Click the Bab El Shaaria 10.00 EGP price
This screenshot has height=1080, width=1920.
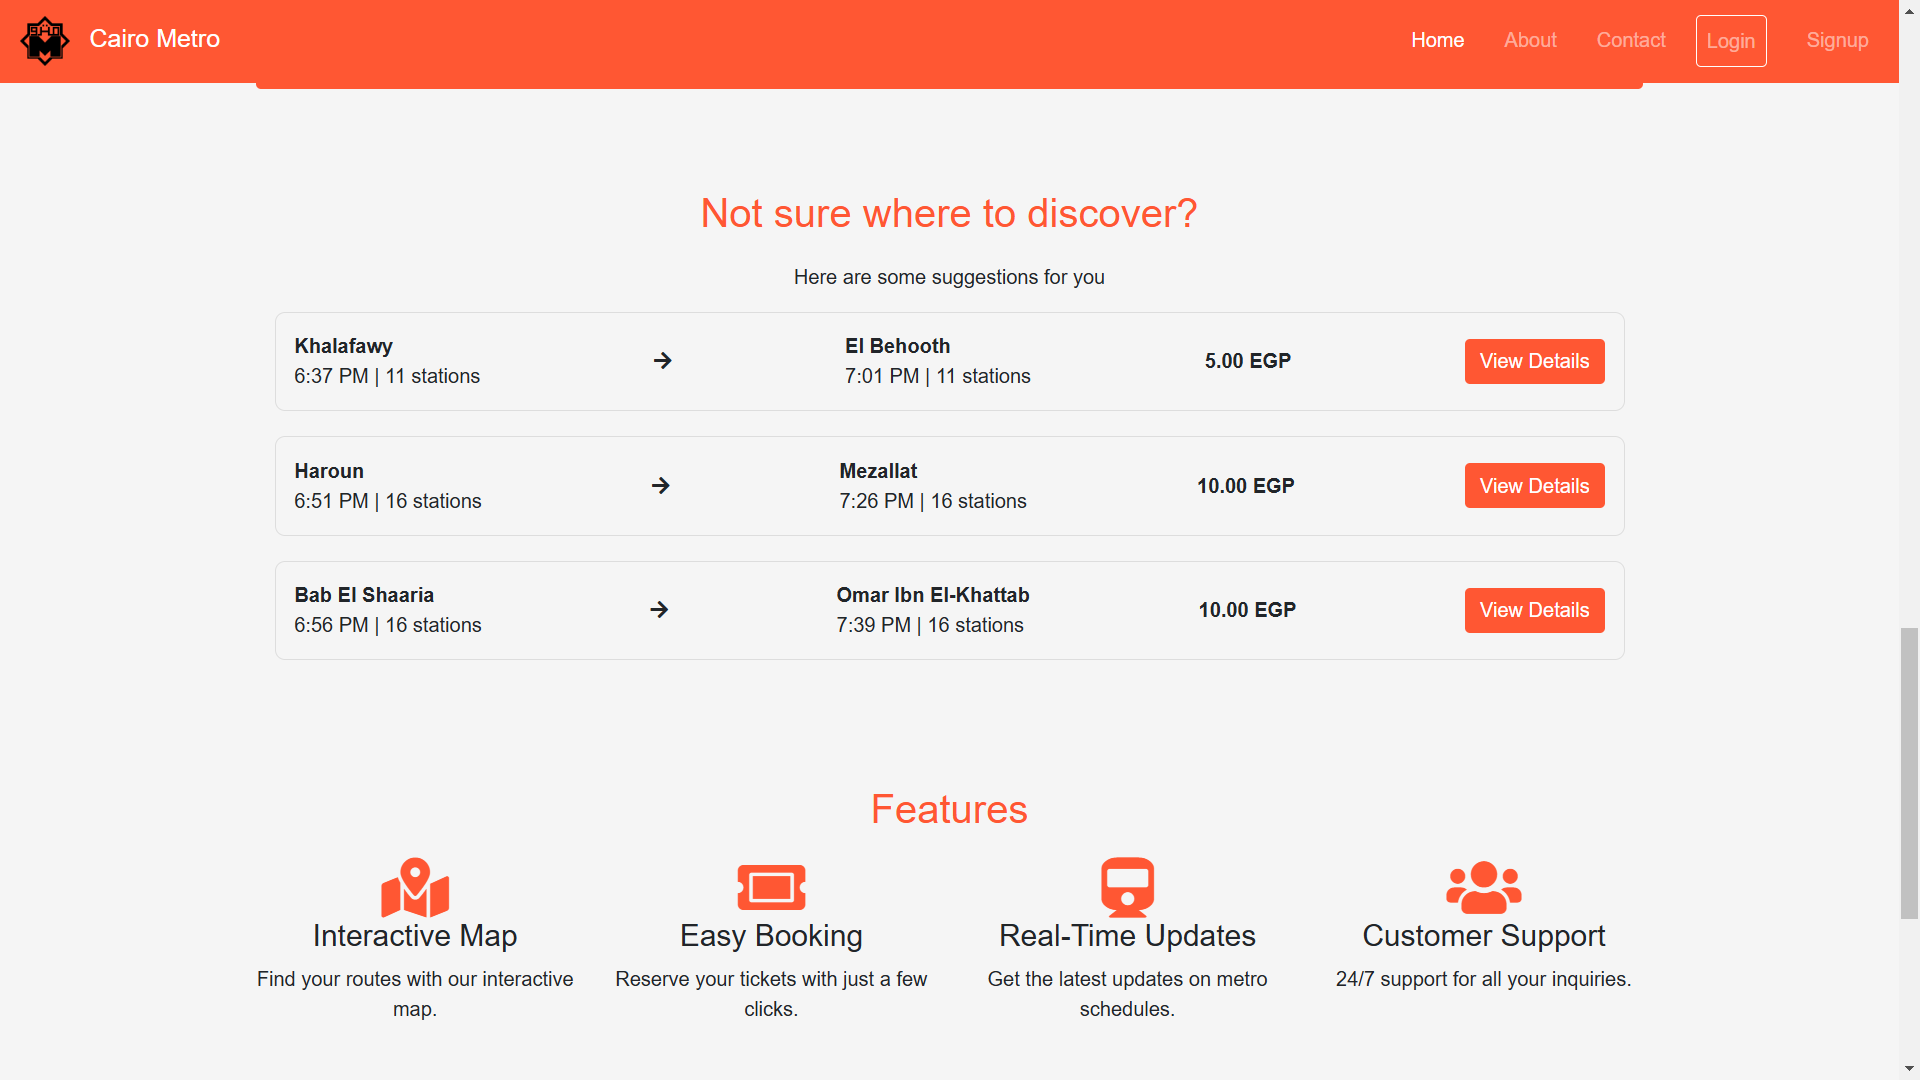(1247, 610)
